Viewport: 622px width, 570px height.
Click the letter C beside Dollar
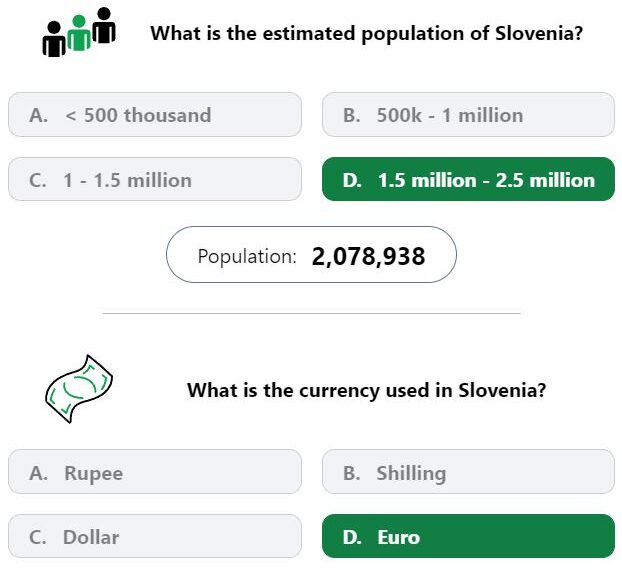click(x=38, y=537)
